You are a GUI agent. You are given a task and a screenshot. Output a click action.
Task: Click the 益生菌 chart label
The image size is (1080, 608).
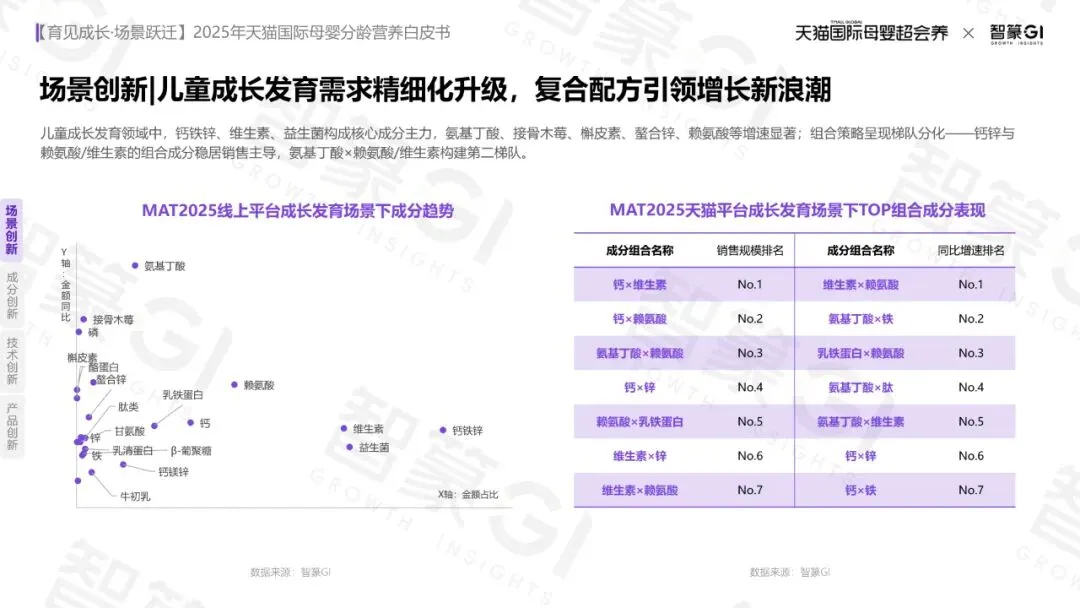click(374, 448)
